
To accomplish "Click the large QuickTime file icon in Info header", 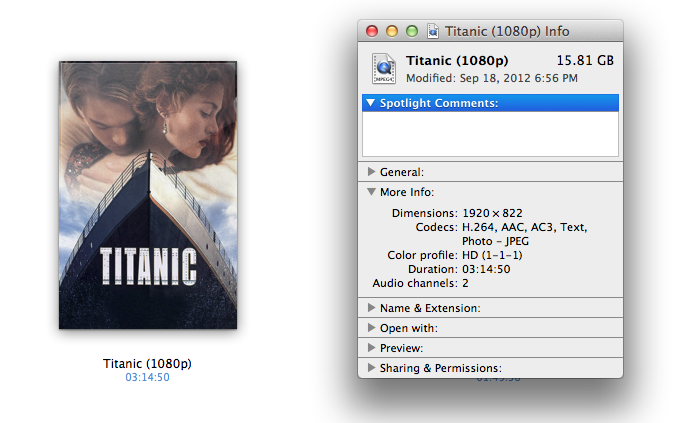I will click(383, 68).
